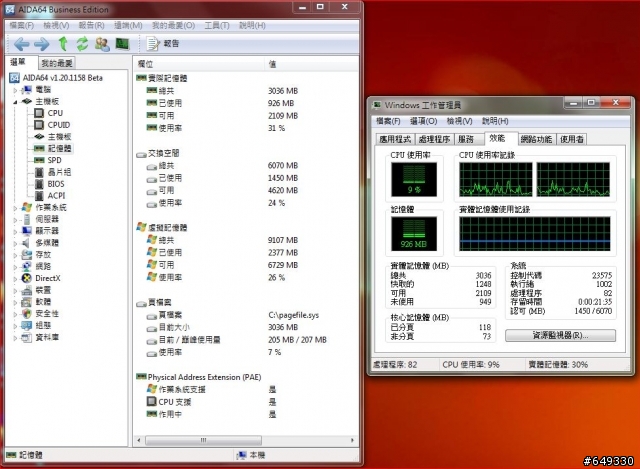
Task: Open the 我的最愛(O) menu in AIDA64
Action: click(173, 26)
